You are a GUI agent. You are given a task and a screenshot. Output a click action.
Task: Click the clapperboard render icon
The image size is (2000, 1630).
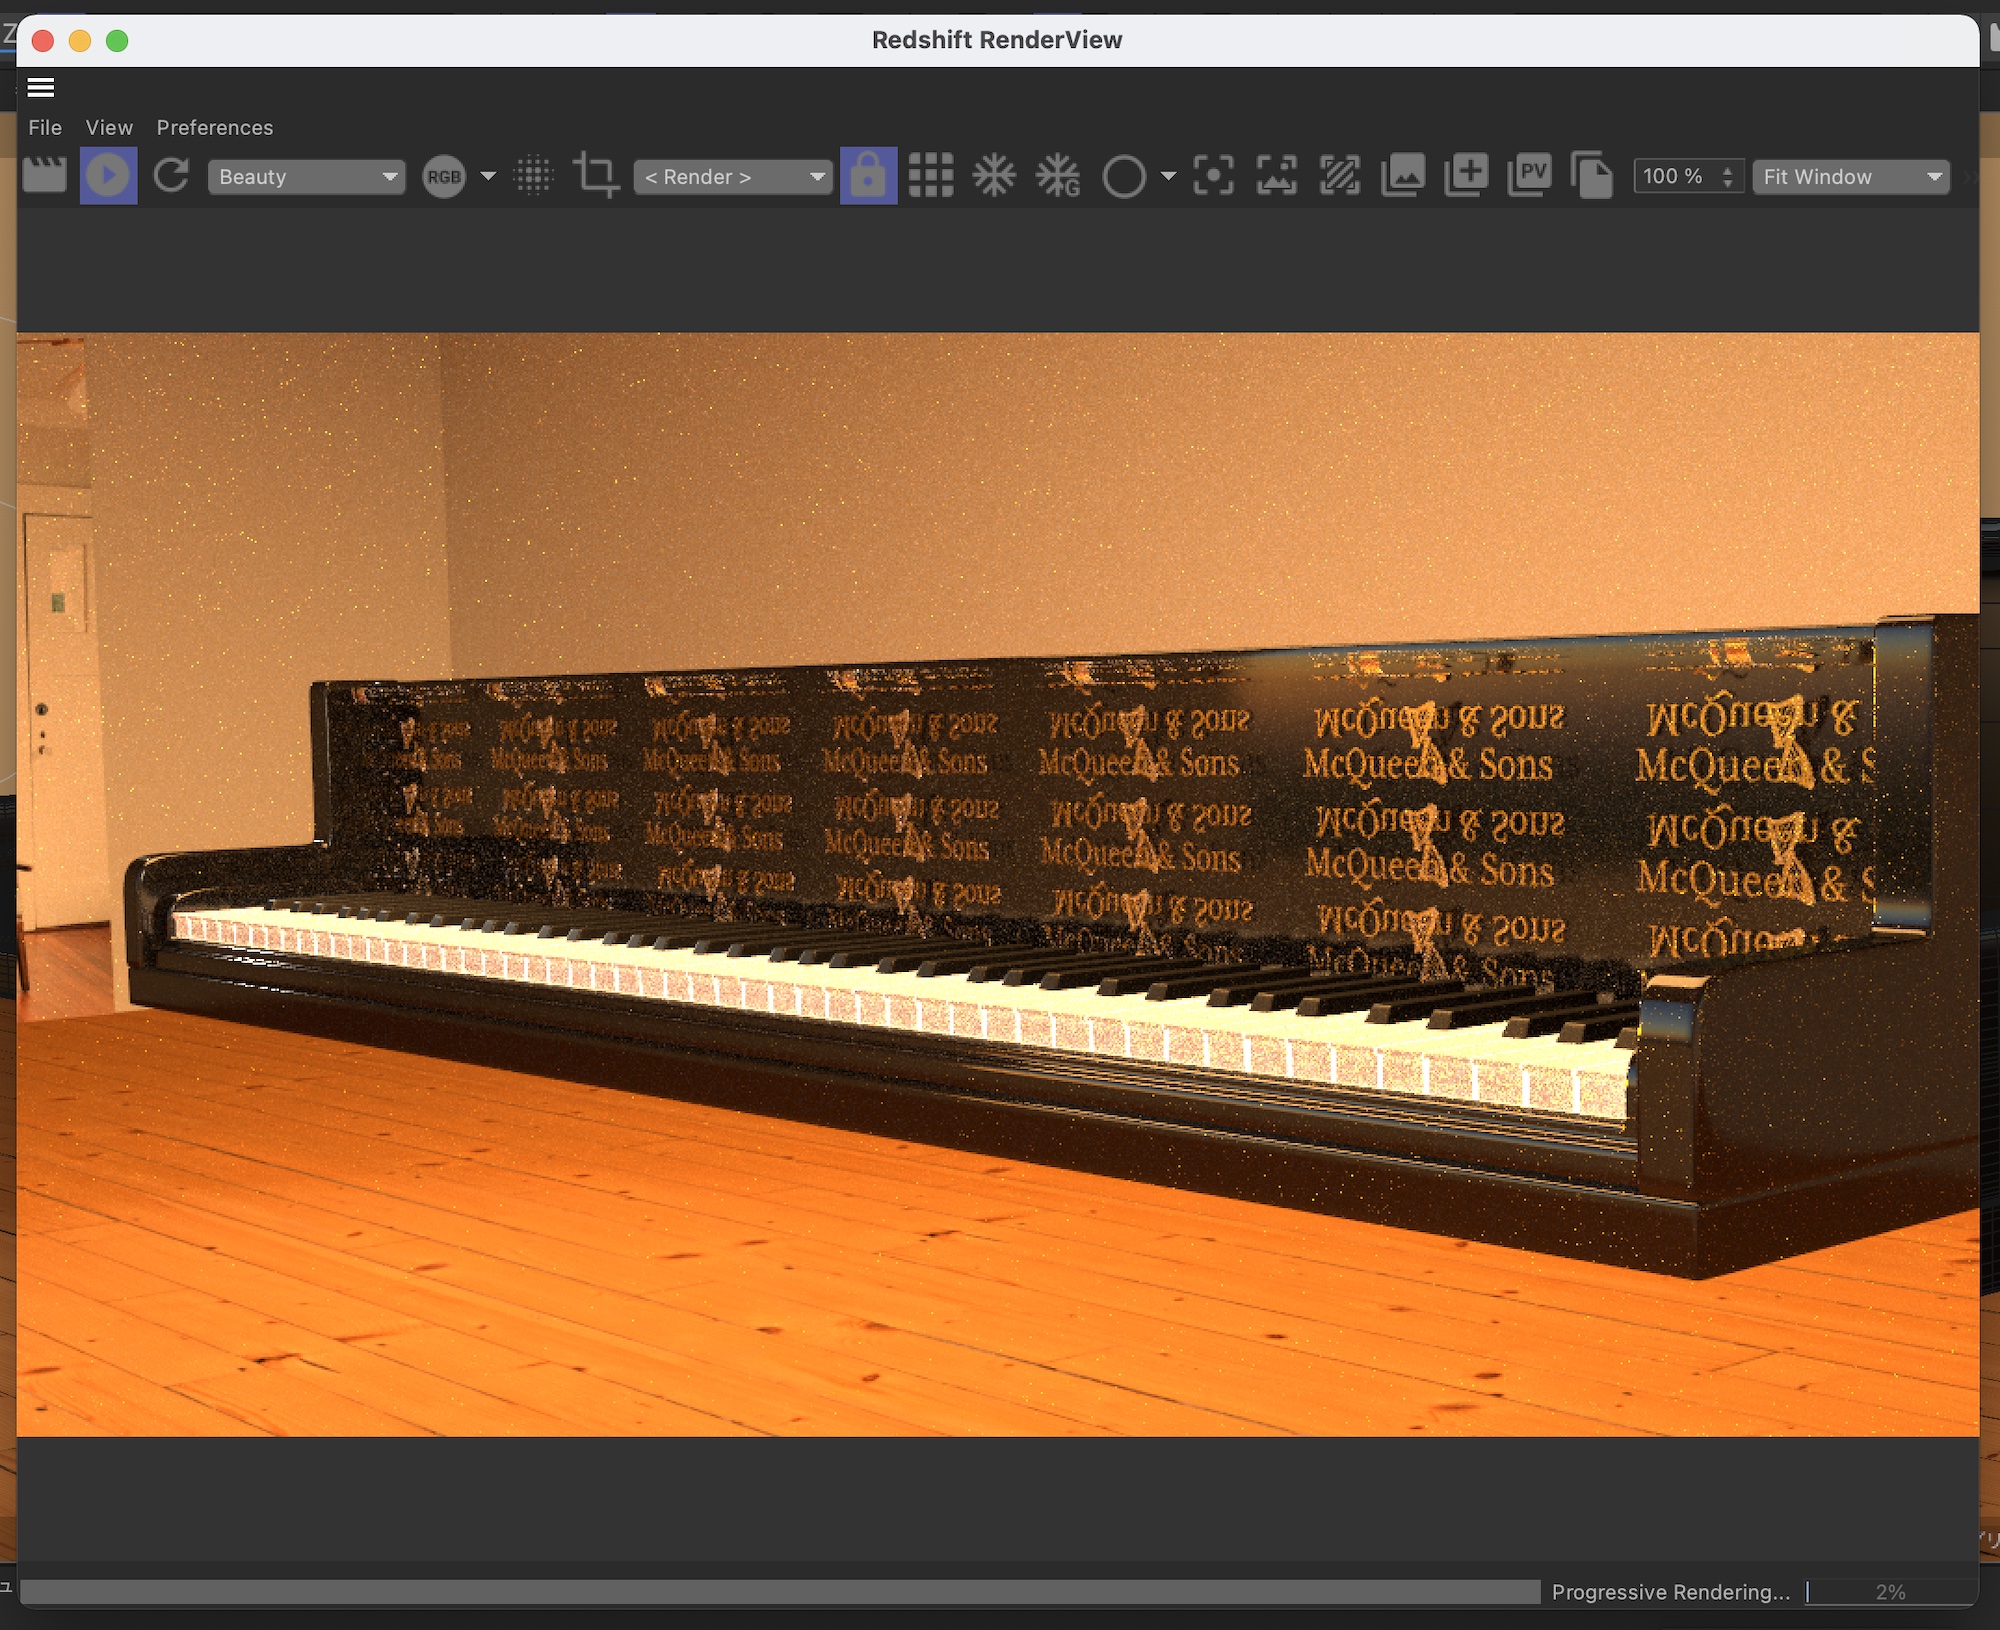tap(44, 176)
